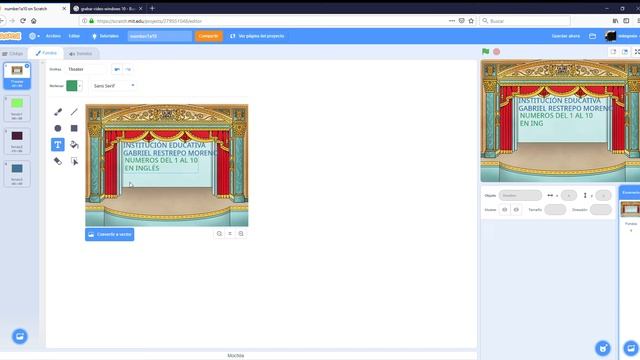This screenshot has width=640, height=360.
Task: Zoom in the paint canvas
Action: pyautogui.click(x=241, y=233)
